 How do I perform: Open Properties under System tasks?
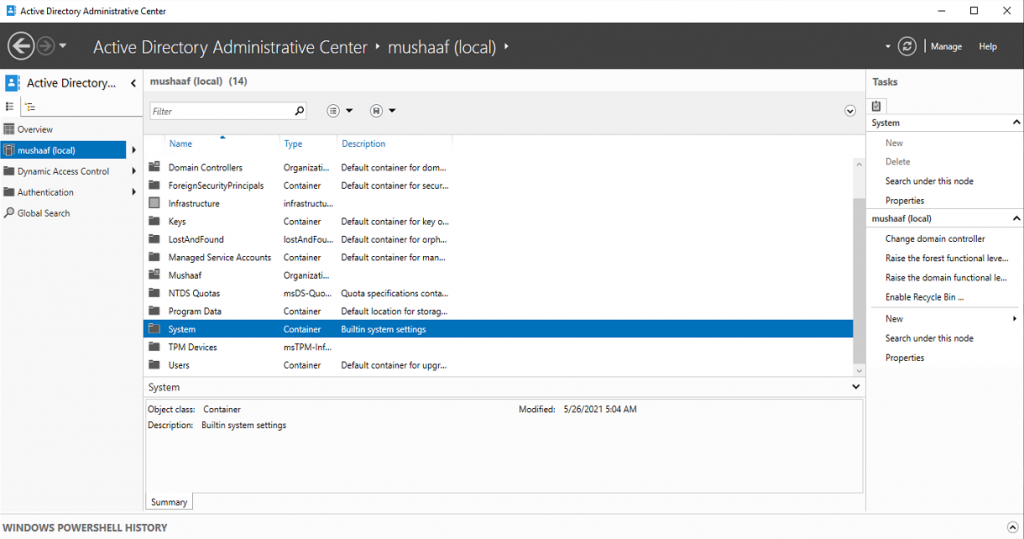click(x=904, y=201)
